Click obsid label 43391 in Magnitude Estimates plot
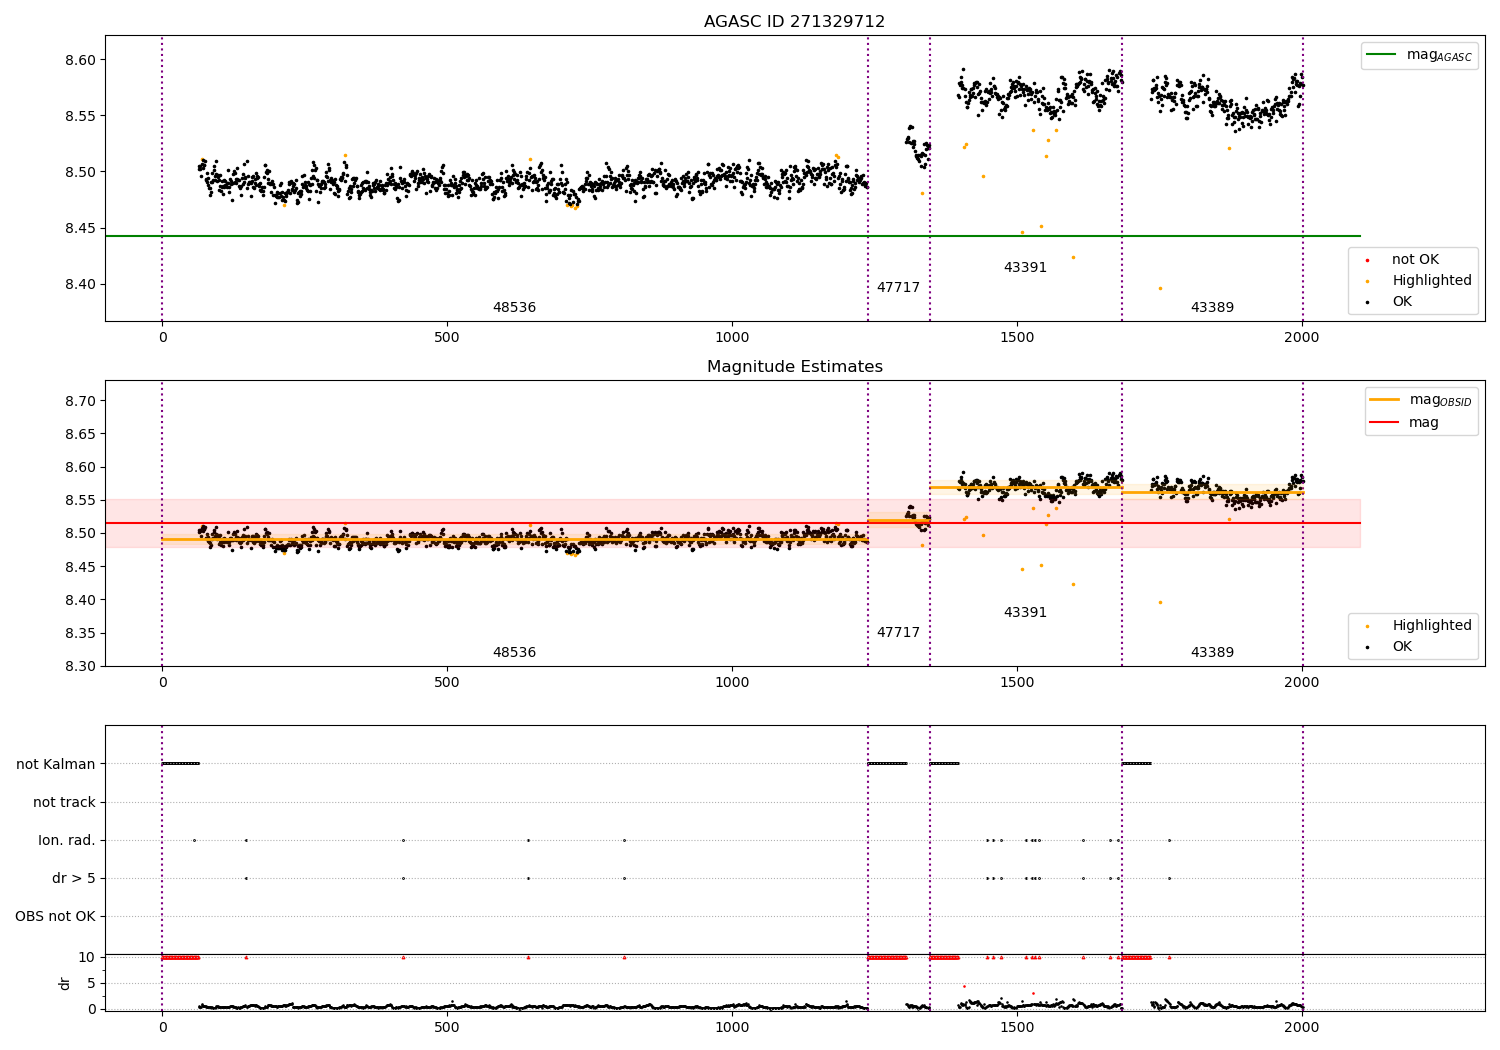The height and width of the screenshot is (1050, 1500). 1025,613
